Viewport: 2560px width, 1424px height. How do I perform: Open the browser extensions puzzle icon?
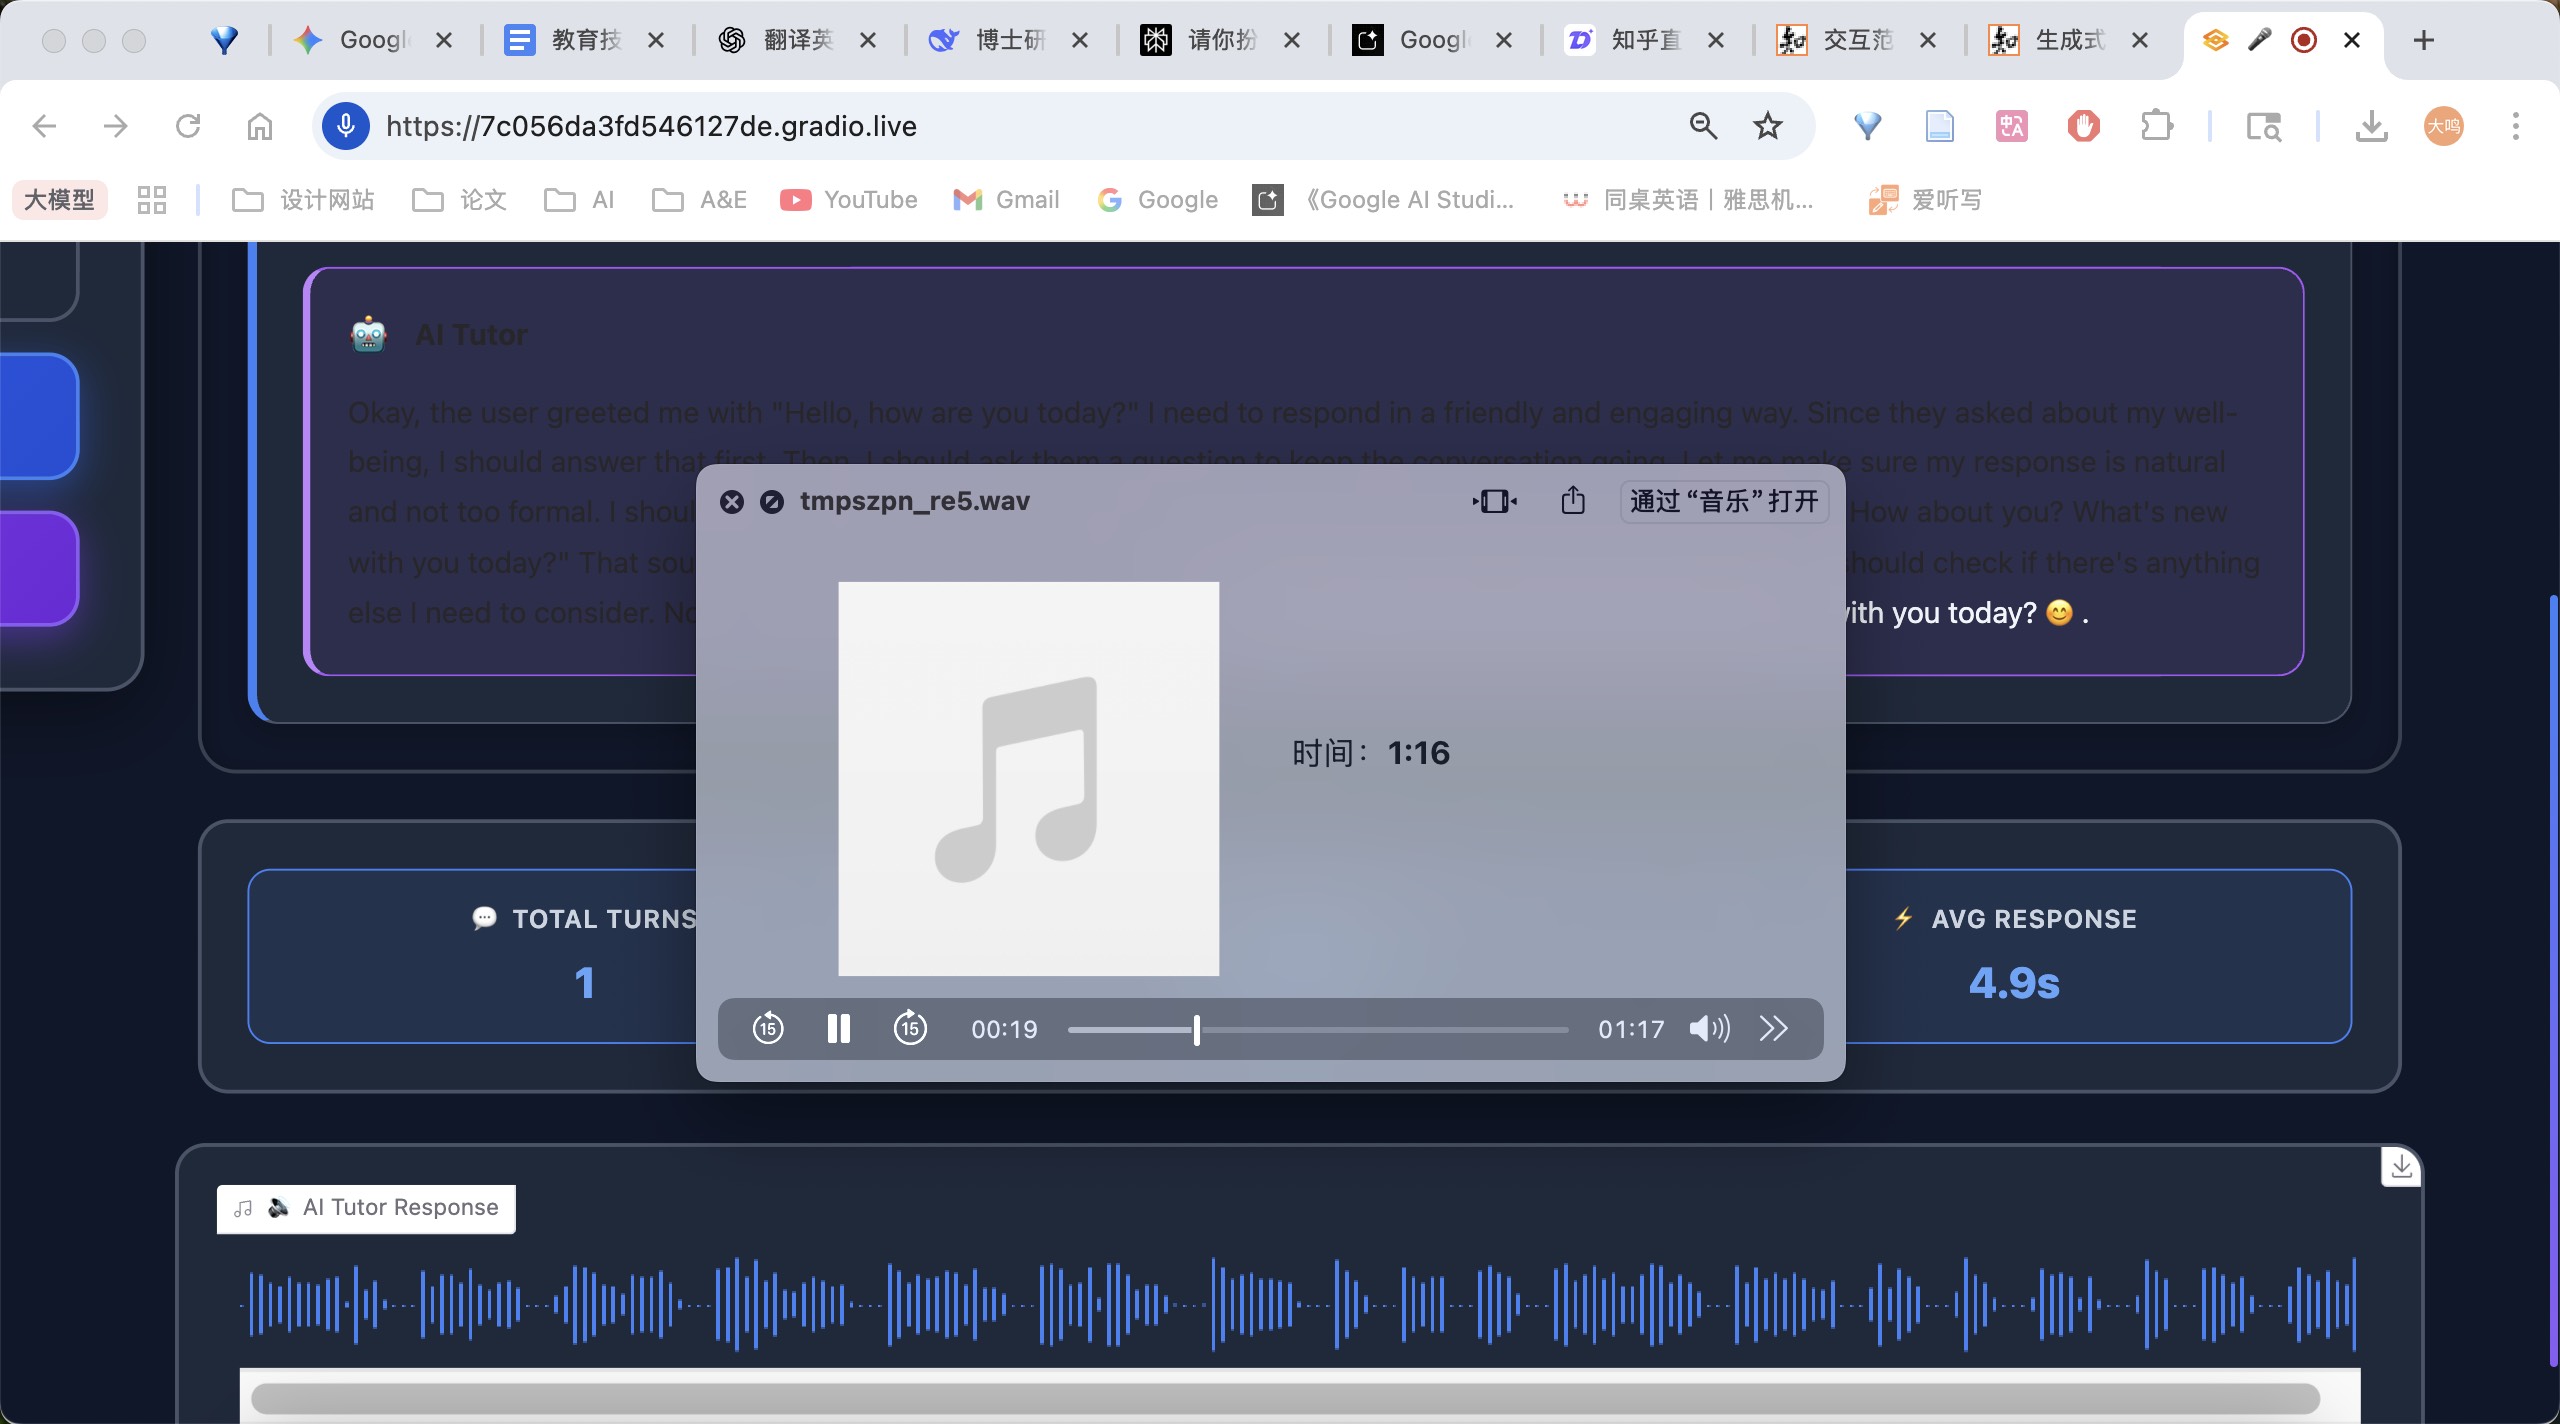(2156, 126)
